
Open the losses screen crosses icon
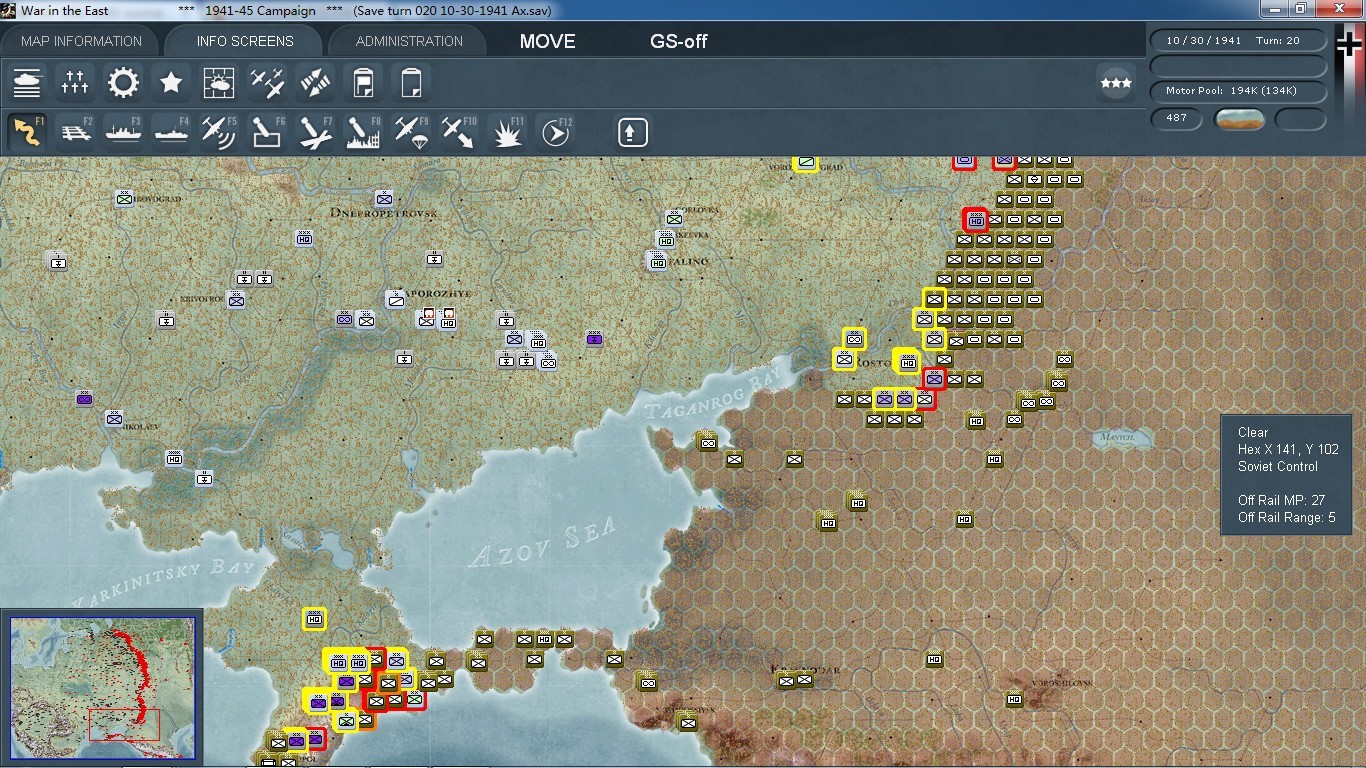(75, 83)
